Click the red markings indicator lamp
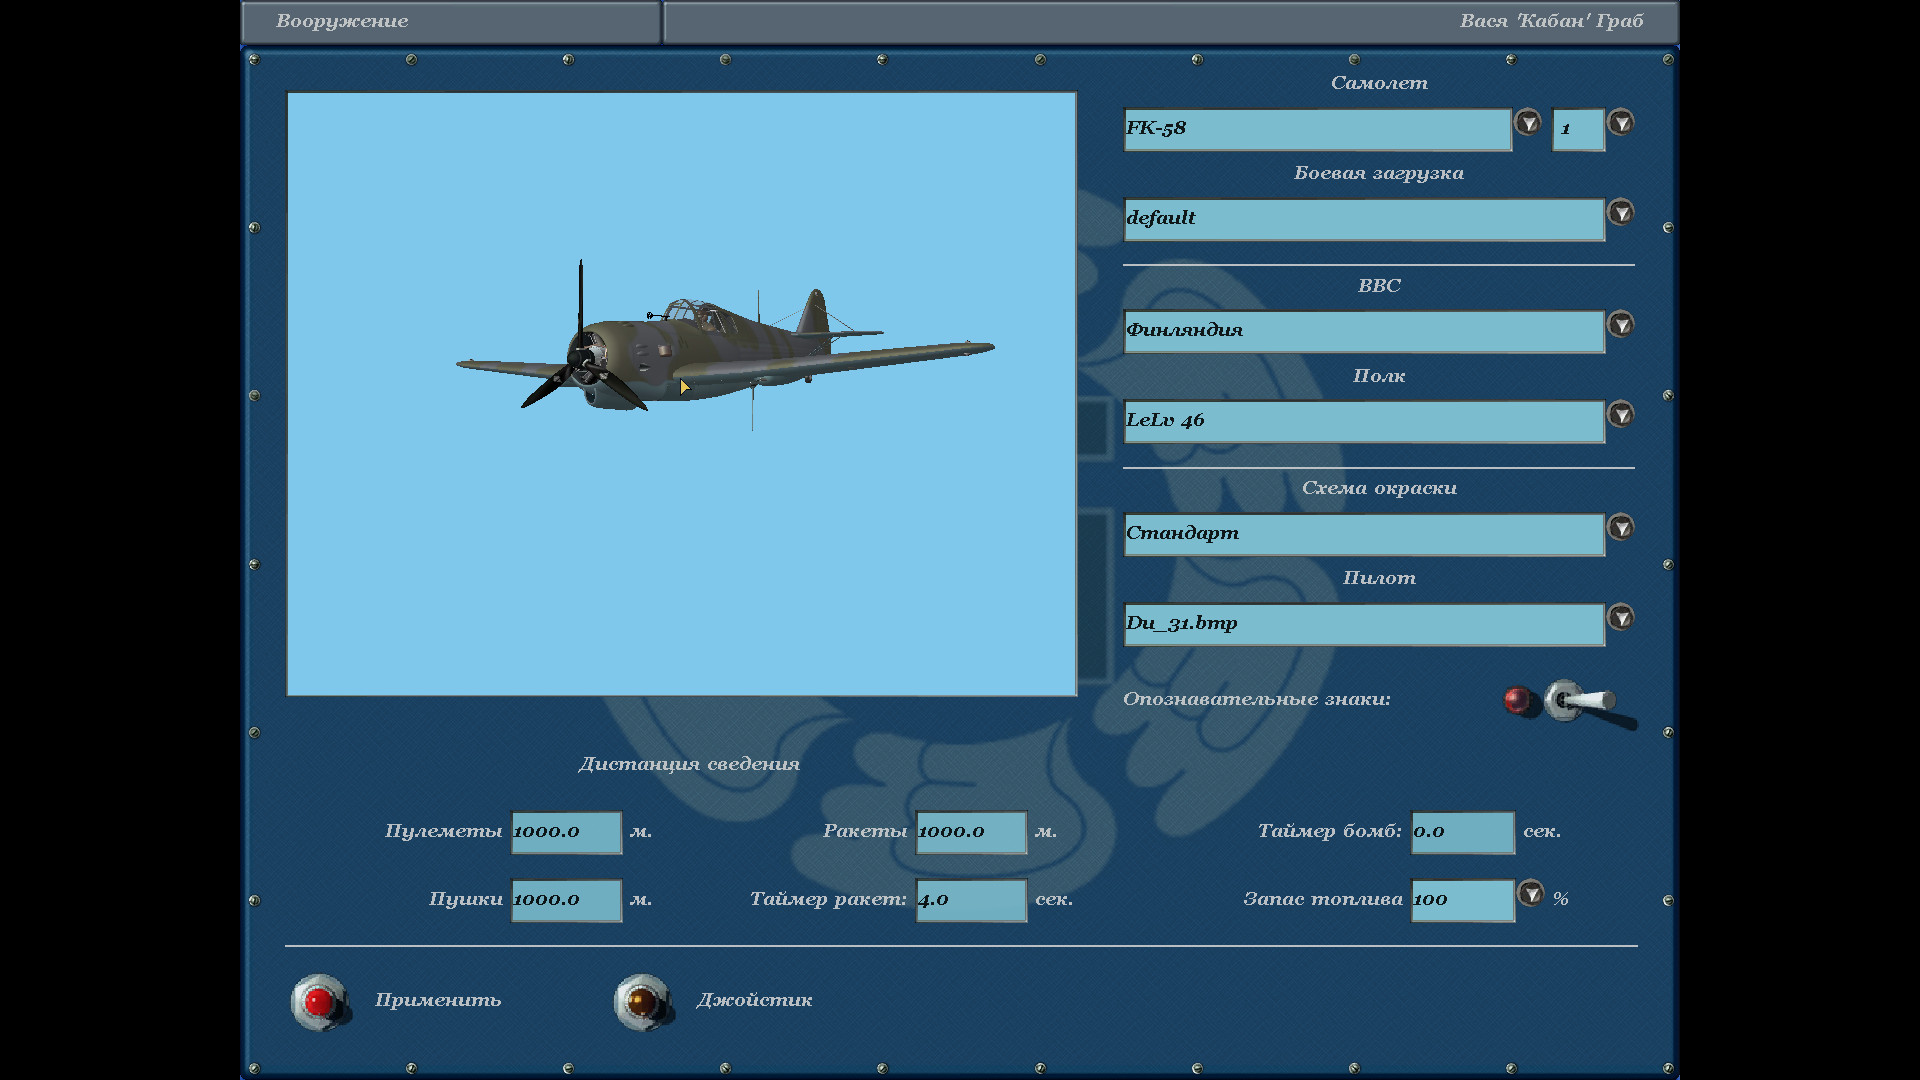 [x=1517, y=699]
